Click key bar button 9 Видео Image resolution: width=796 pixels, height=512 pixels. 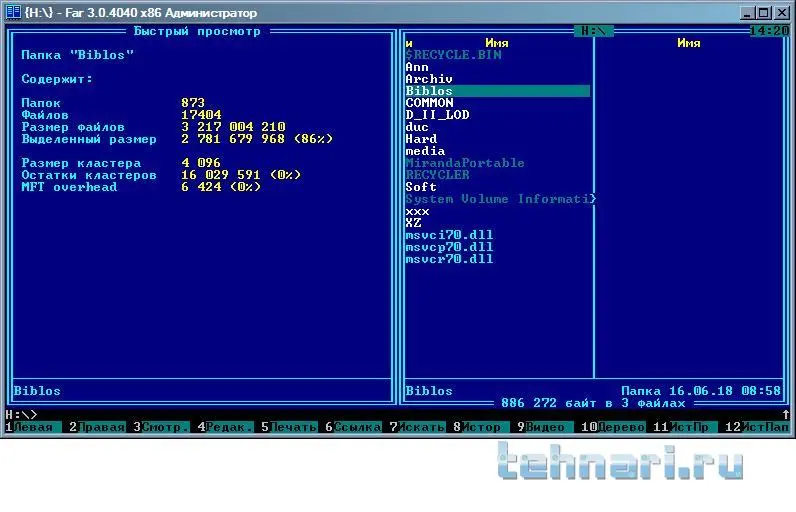click(545, 427)
